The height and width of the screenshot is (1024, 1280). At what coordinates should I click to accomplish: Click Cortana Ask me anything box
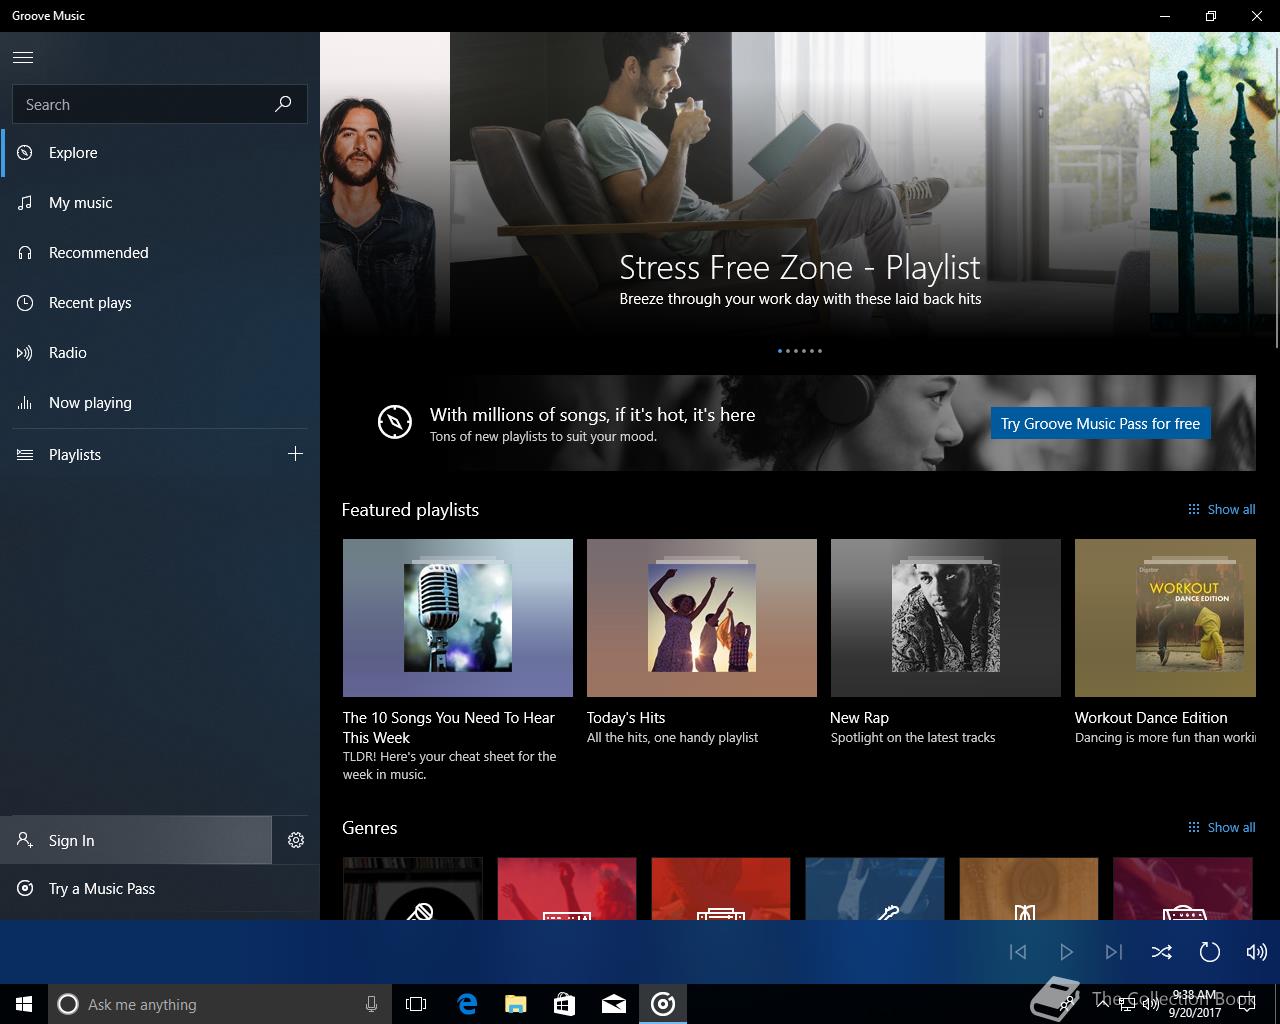pyautogui.click(x=220, y=1004)
